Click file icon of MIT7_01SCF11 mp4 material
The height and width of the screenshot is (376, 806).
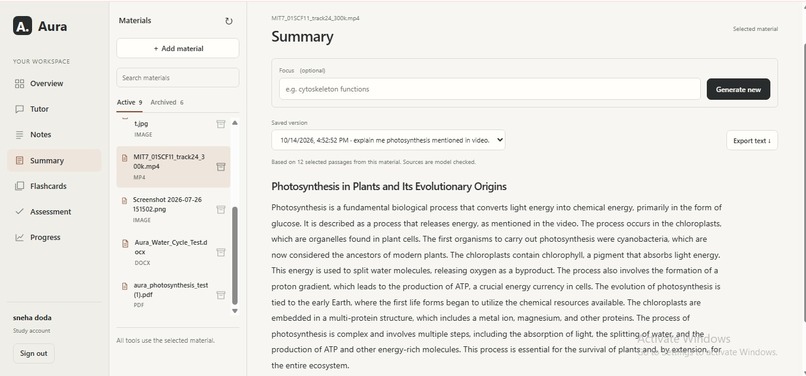click(124, 158)
